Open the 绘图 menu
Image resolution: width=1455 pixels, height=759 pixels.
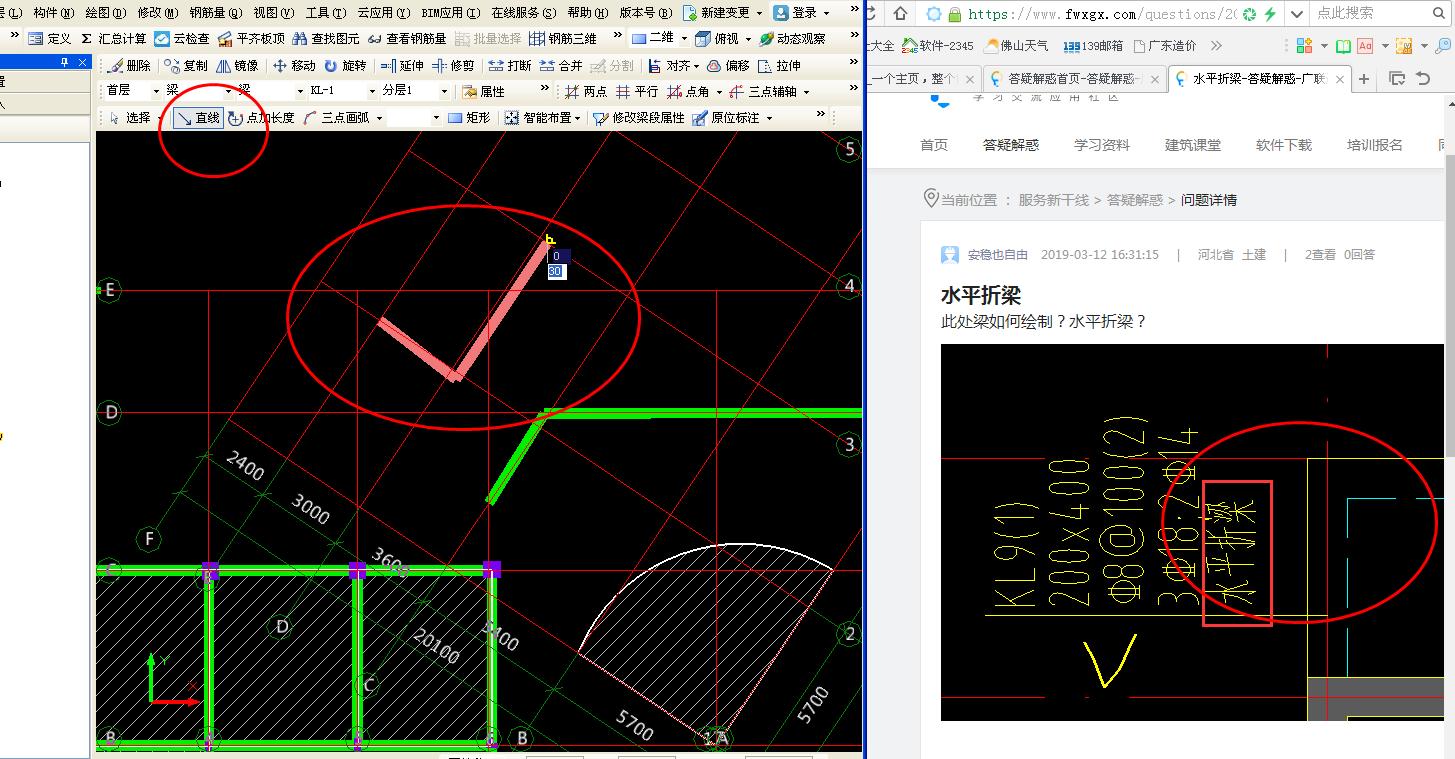pos(105,12)
